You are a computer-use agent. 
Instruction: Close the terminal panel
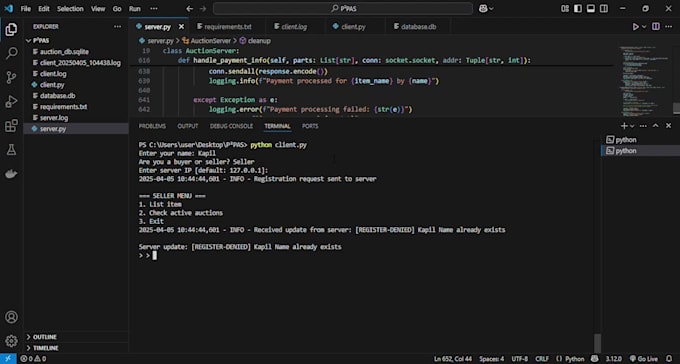668,126
